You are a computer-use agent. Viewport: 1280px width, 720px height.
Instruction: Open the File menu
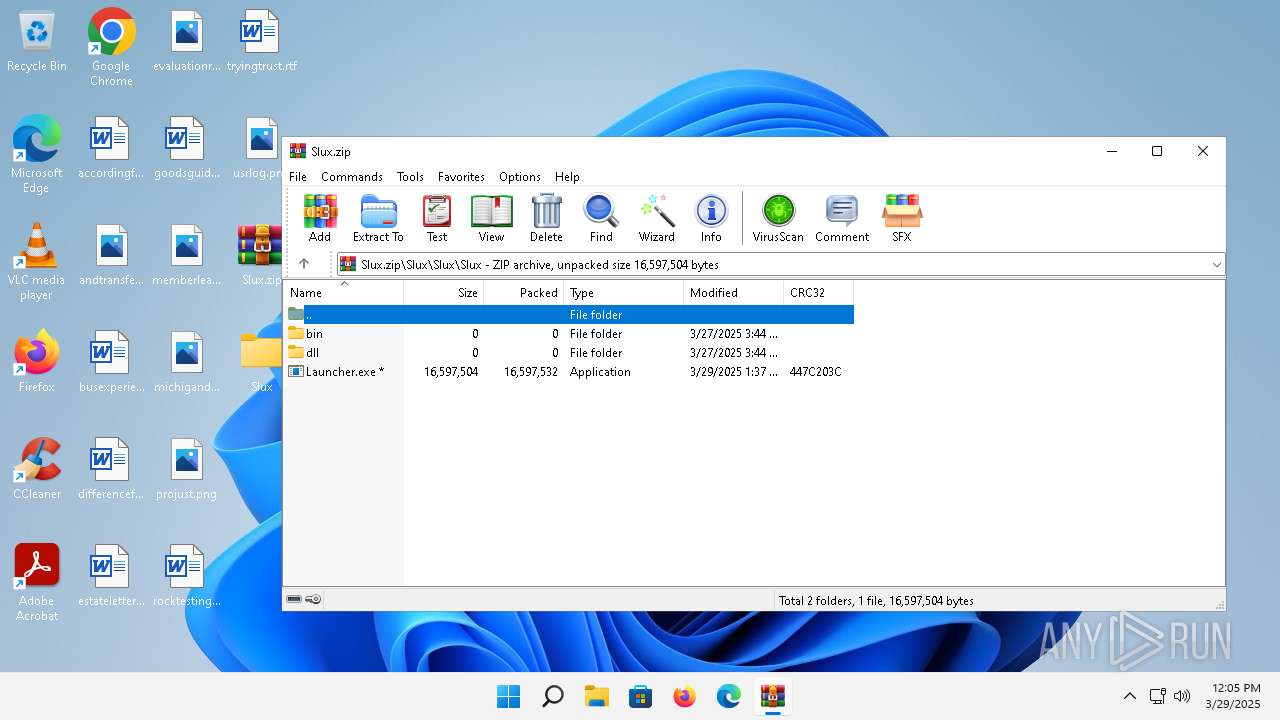pos(298,177)
